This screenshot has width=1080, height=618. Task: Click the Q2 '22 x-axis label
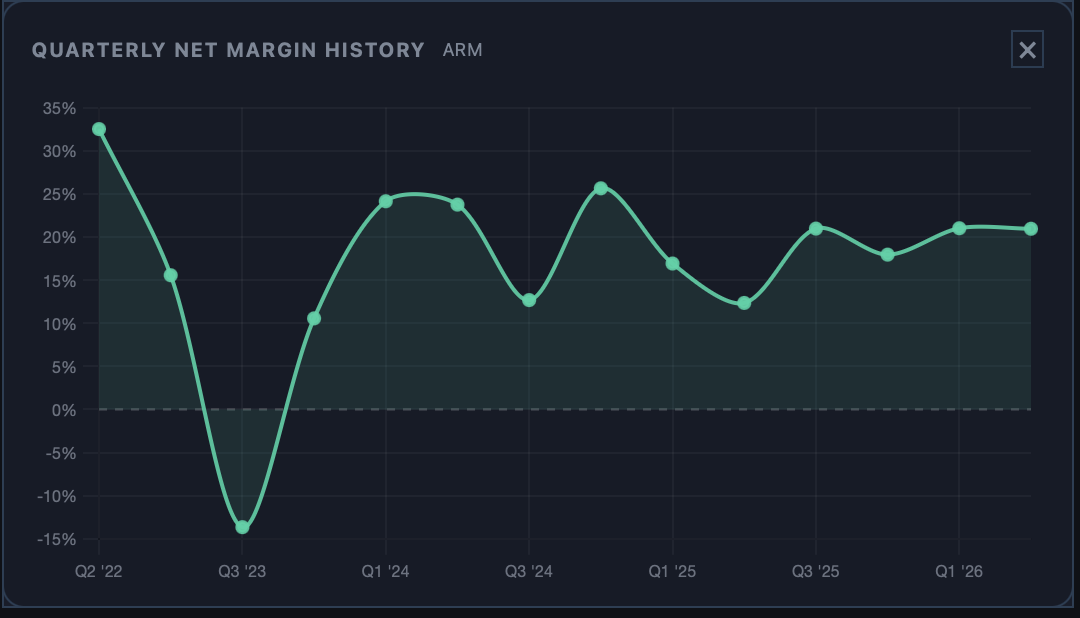click(98, 571)
